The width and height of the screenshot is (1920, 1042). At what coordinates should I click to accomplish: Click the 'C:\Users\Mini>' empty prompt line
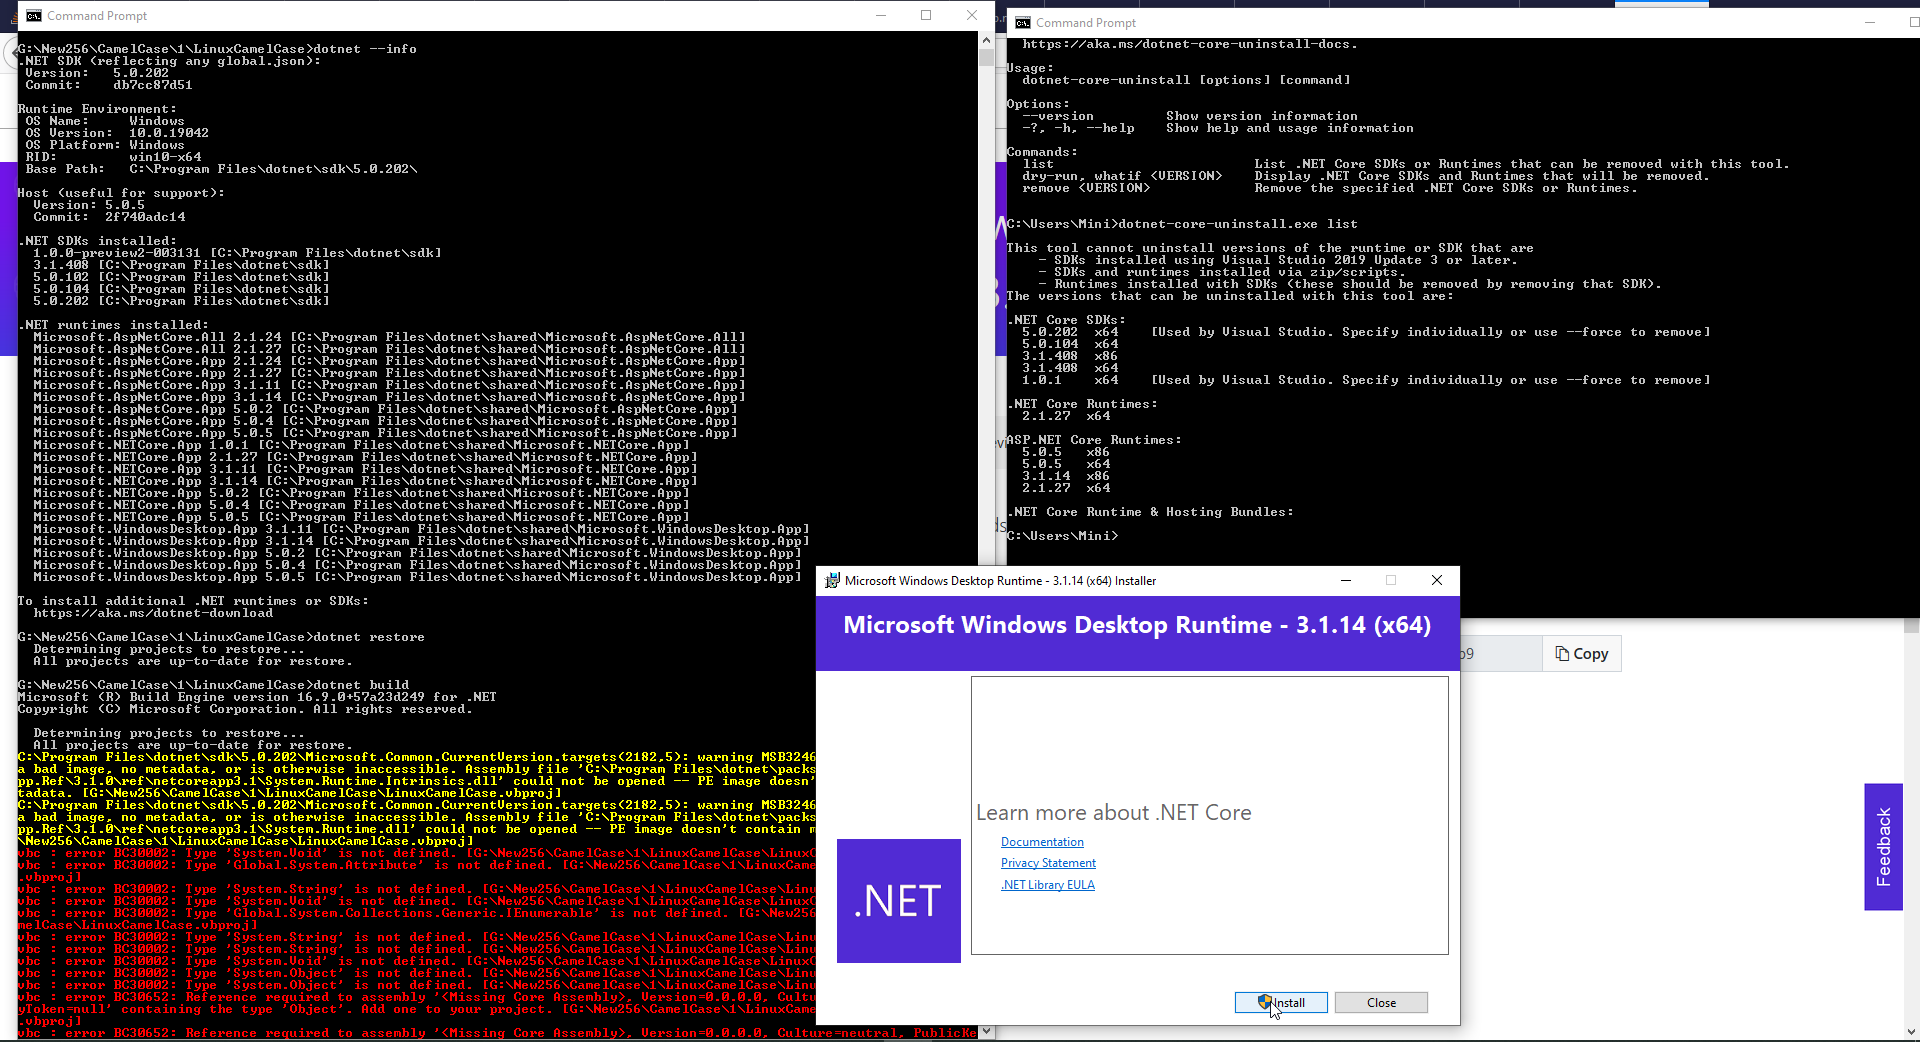1062,536
